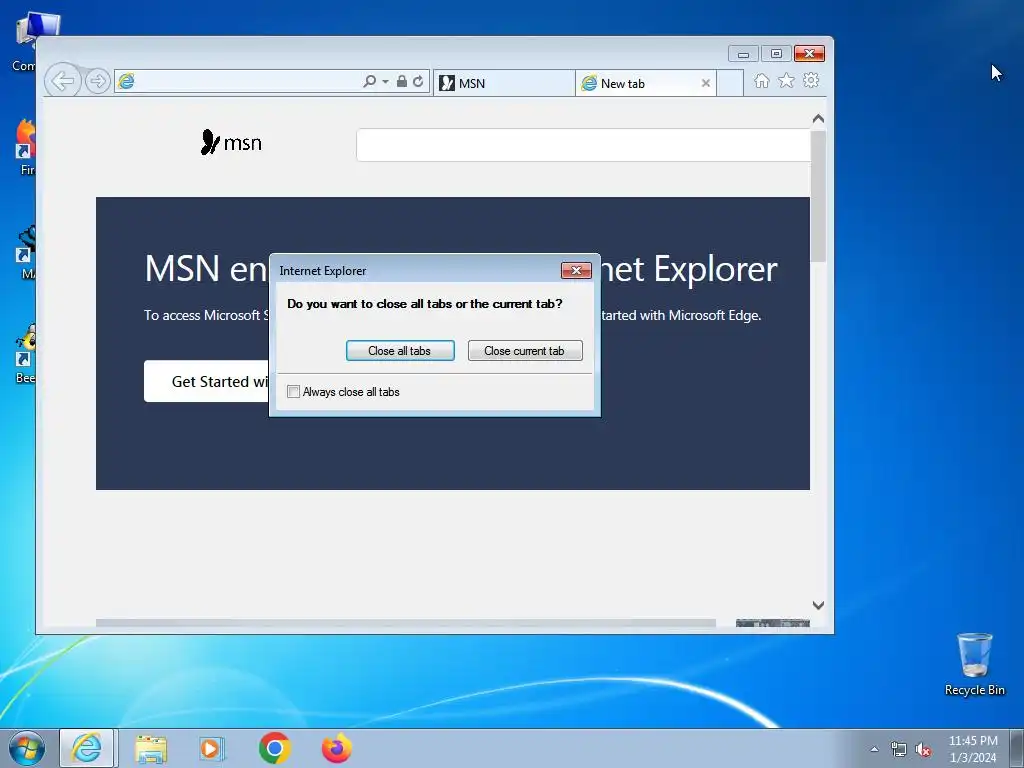Viewport: 1024px width, 768px height.
Task: Refresh the page with reload icon
Action: pos(418,81)
